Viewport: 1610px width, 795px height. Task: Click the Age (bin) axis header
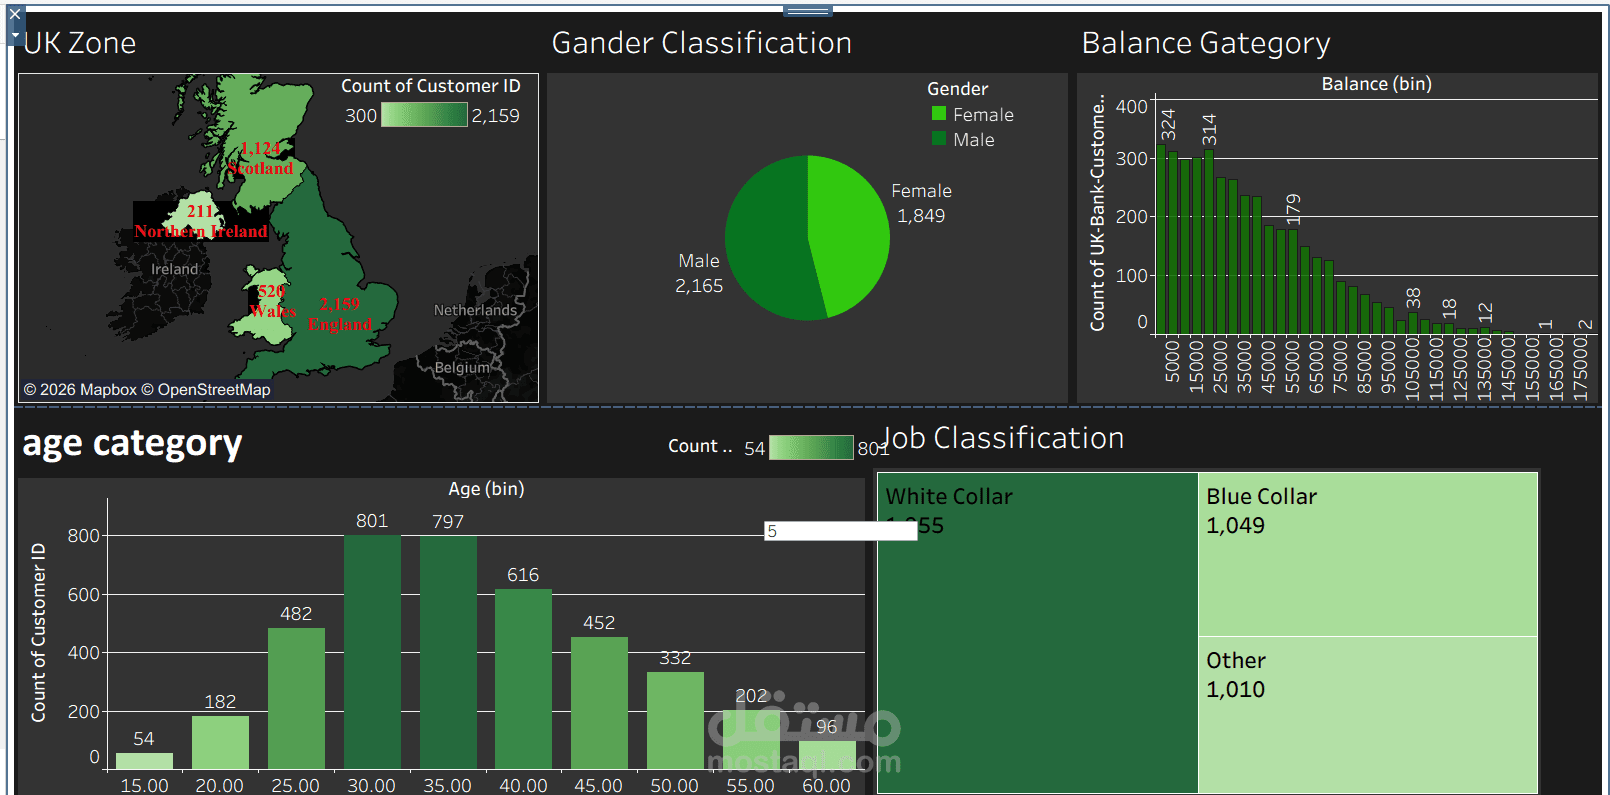pyautogui.click(x=486, y=489)
